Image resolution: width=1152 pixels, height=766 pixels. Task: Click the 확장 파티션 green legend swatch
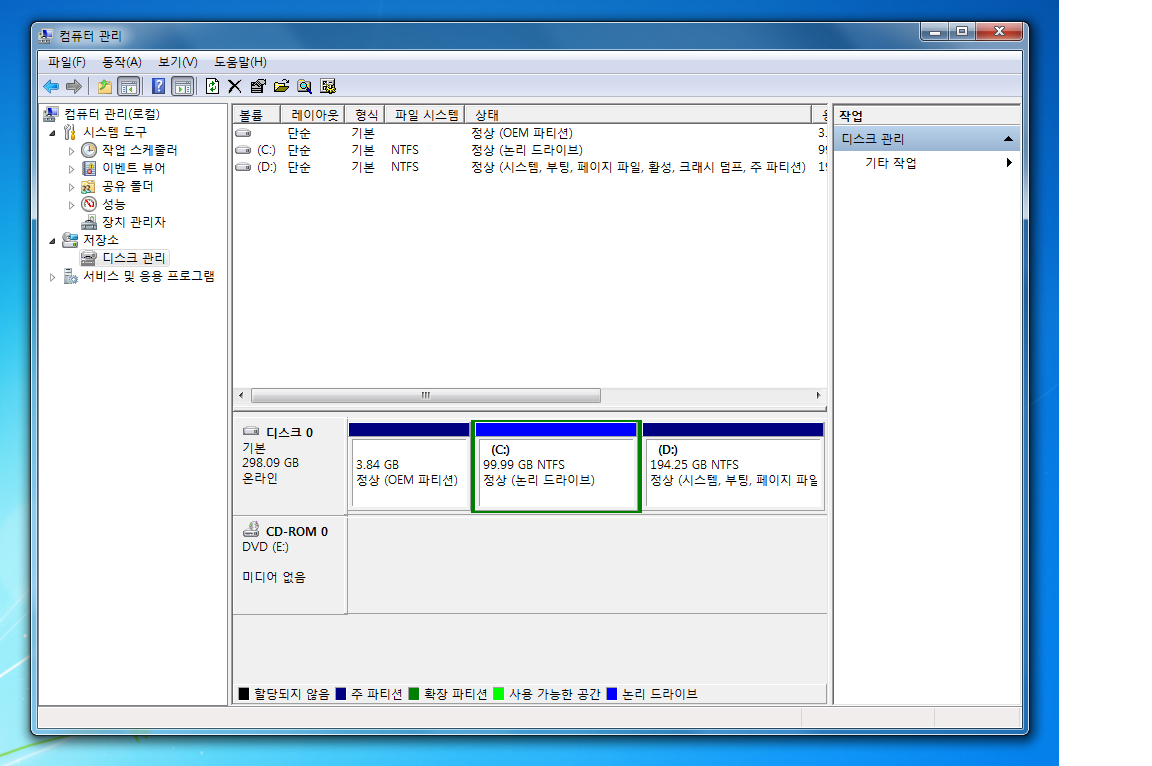(414, 694)
